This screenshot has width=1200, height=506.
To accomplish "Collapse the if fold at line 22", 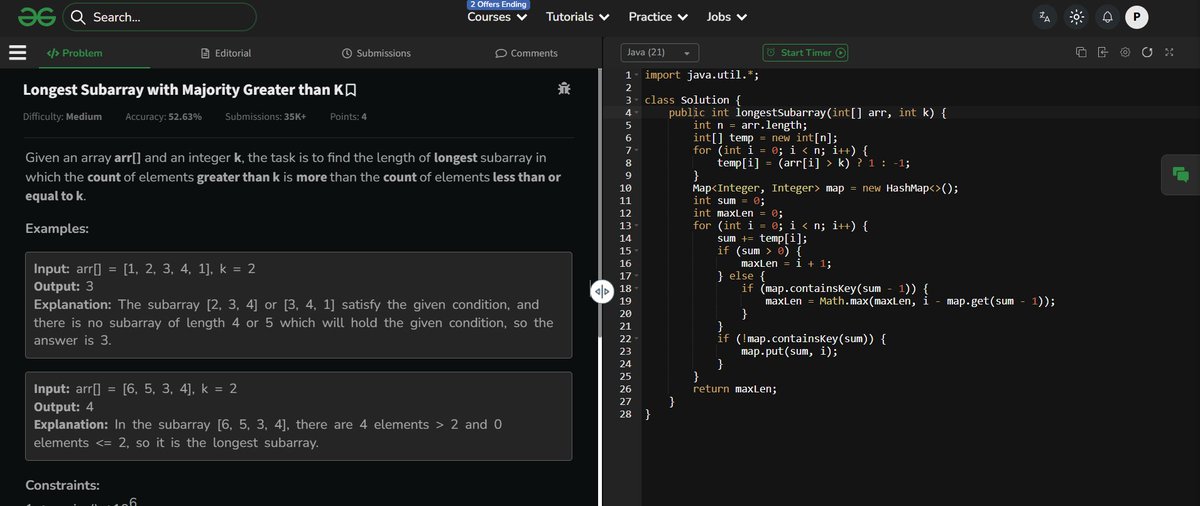I will click(x=636, y=338).
